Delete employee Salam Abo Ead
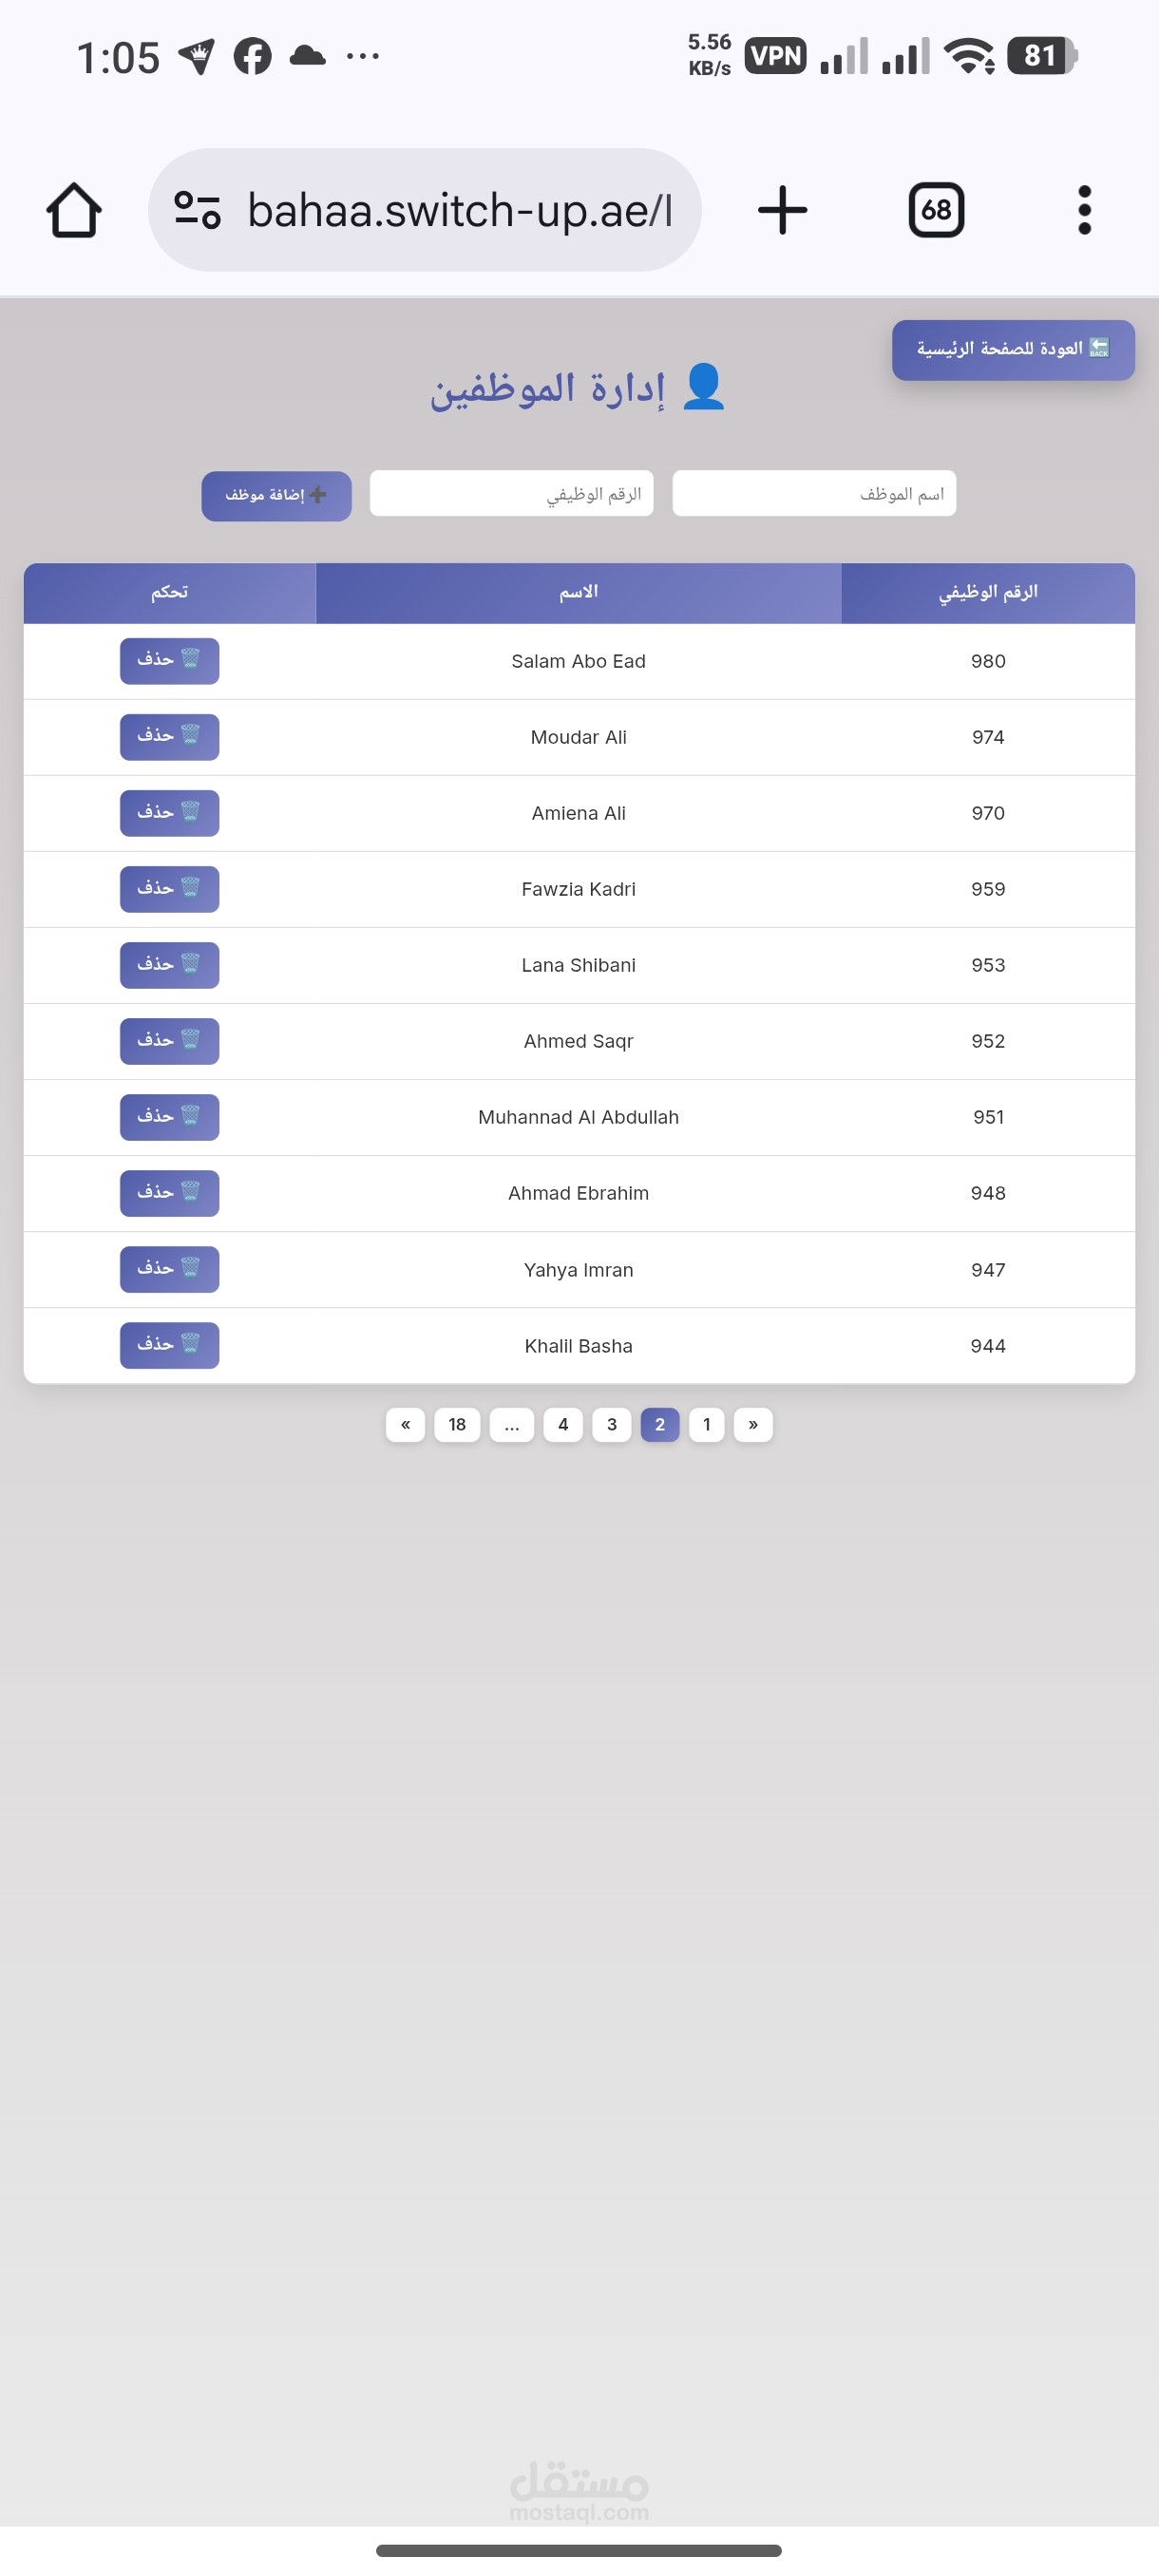The image size is (1159, 2576). pos(169,661)
